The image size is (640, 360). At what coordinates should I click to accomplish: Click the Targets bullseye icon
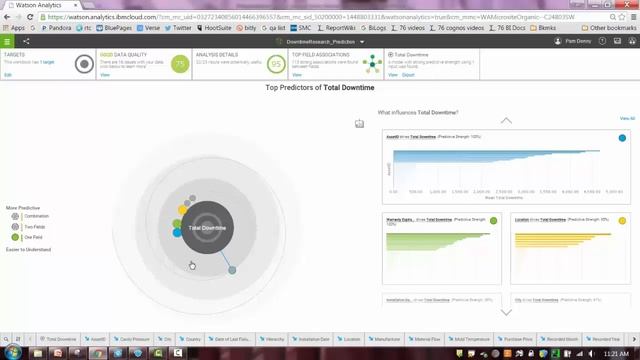pos(84,64)
